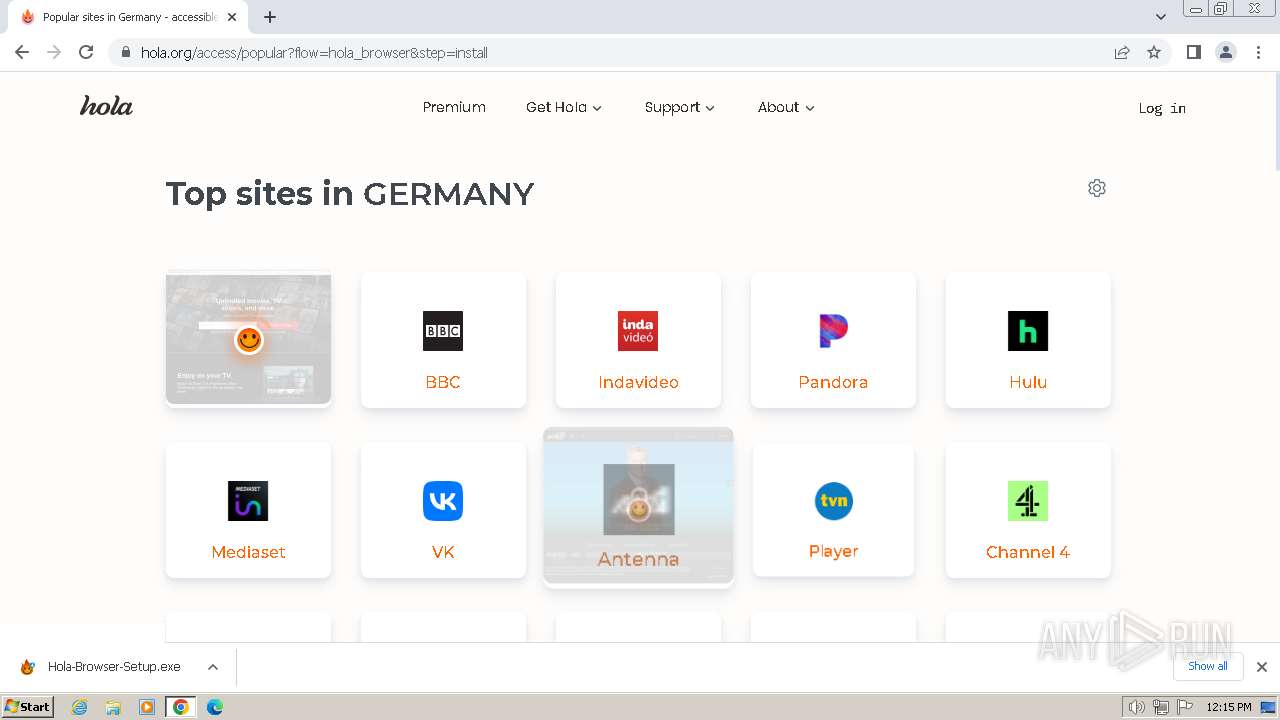Go to the hola home logo

point(106,106)
